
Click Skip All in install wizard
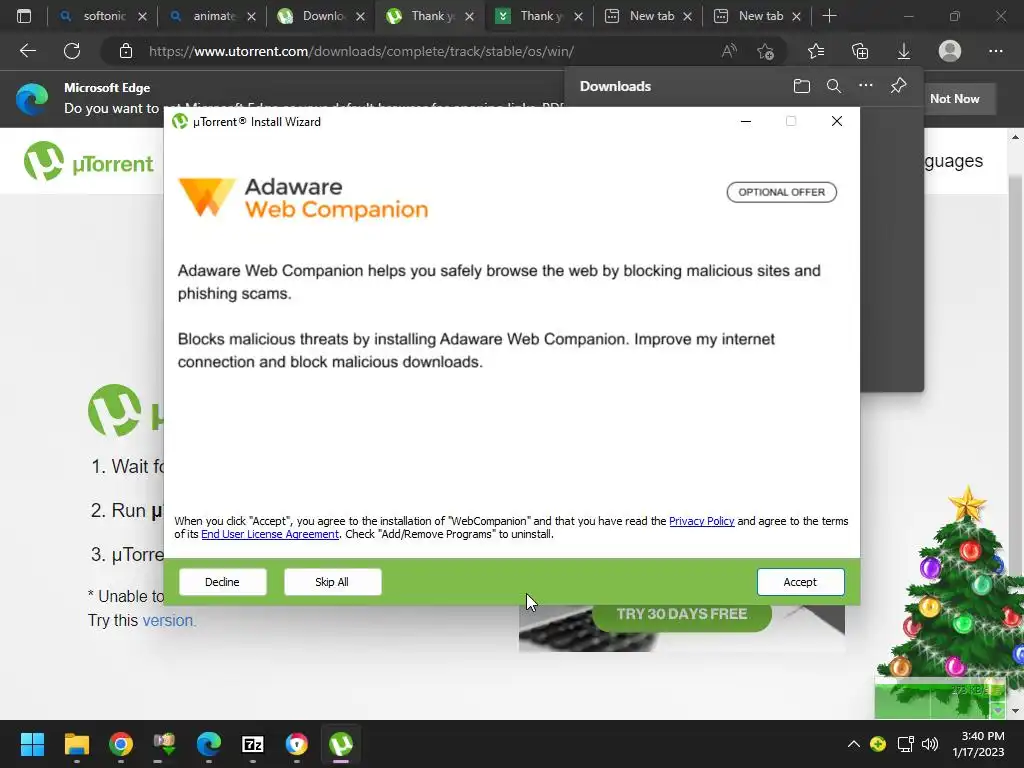(332, 582)
